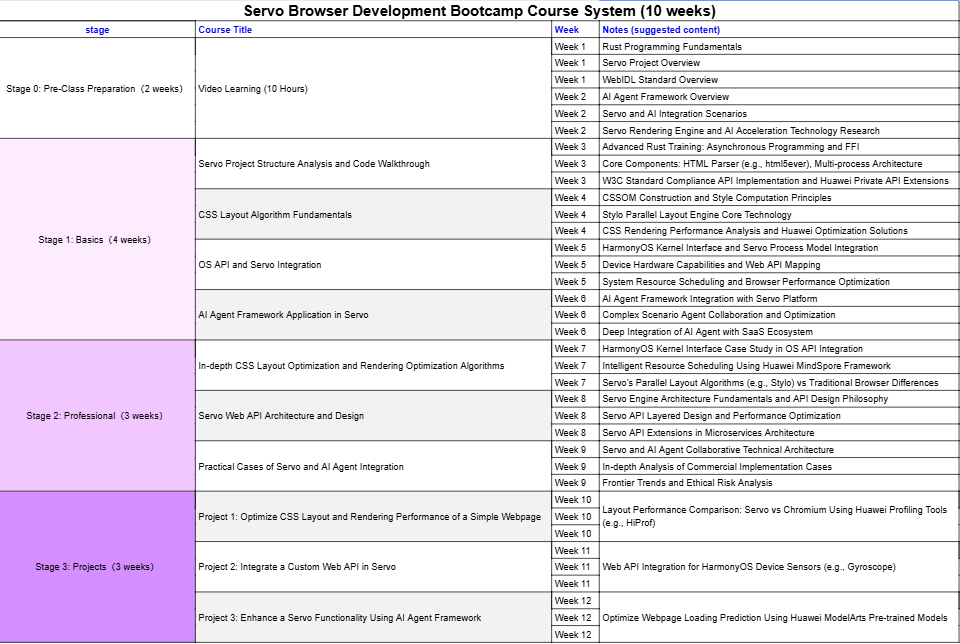Click the 'Week' column header
This screenshot has height=644, width=960.
tap(576, 29)
